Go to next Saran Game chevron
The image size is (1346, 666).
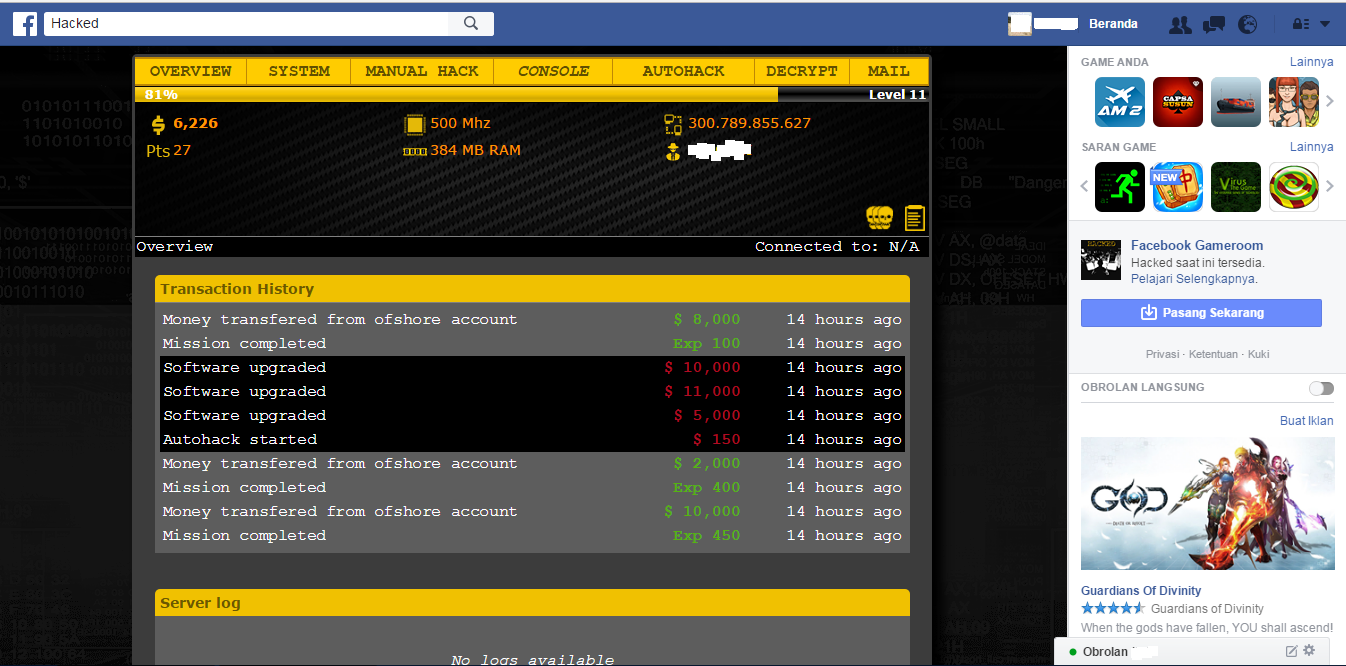point(1330,186)
